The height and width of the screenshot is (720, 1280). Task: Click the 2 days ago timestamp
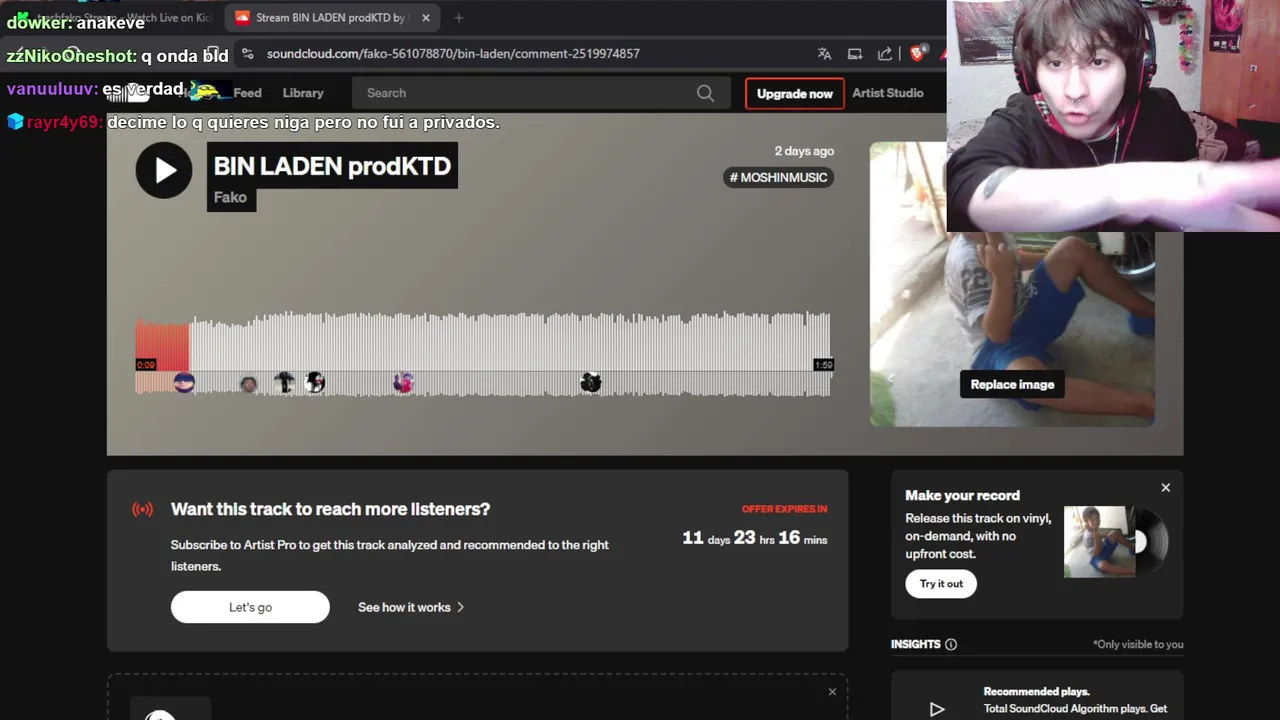[804, 151]
